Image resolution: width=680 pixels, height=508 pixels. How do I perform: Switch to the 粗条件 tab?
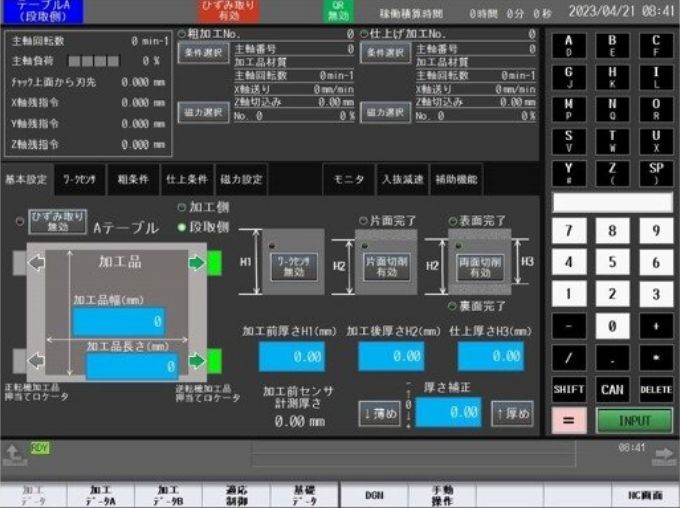pos(133,180)
